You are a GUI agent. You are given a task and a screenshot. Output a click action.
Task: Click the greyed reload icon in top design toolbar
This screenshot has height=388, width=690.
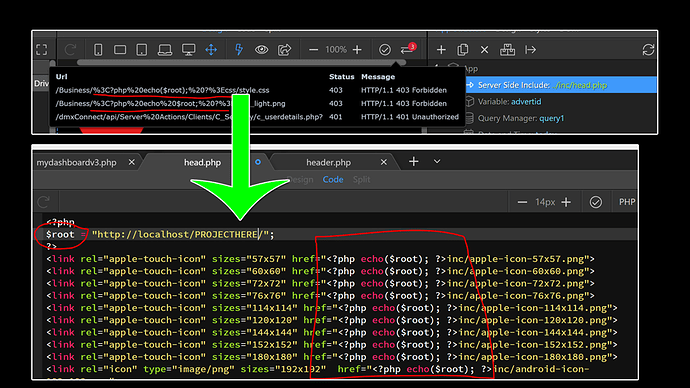coord(70,50)
